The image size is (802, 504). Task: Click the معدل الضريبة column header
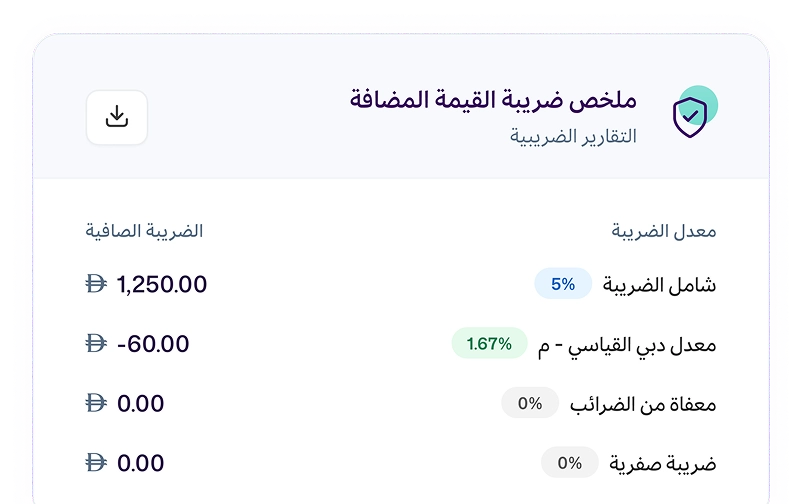[x=664, y=231]
